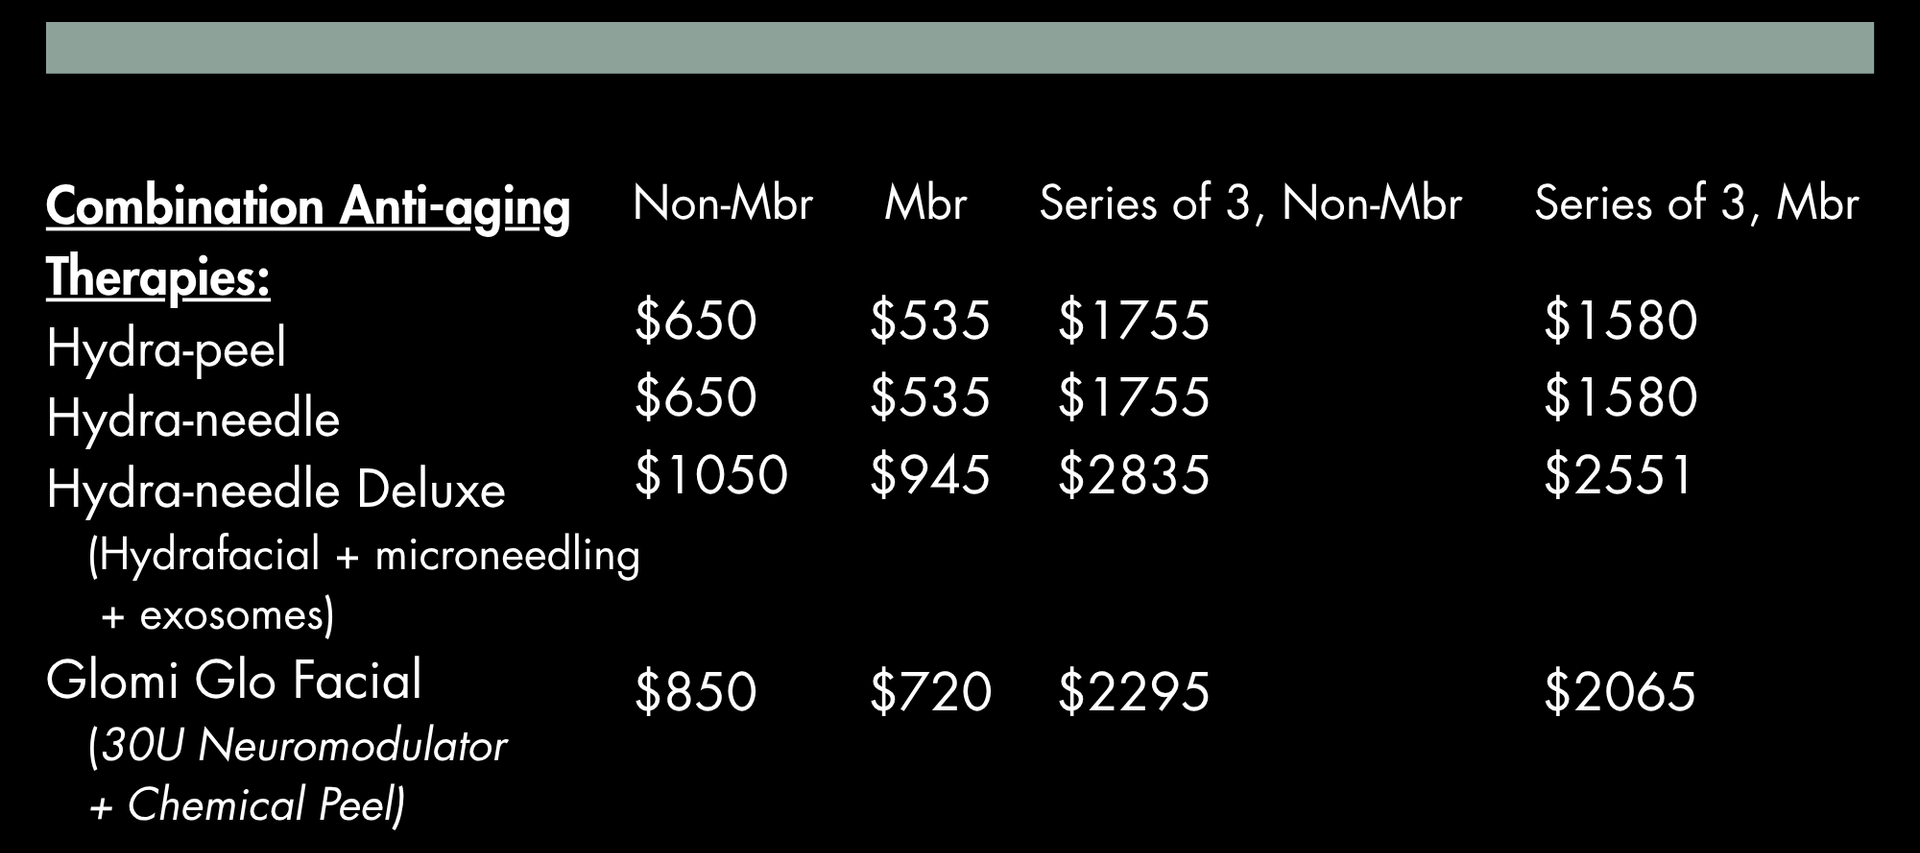The image size is (1920, 853).
Task: Click the Hydrafacial + microneedling description text
Action: tap(364, 555)
